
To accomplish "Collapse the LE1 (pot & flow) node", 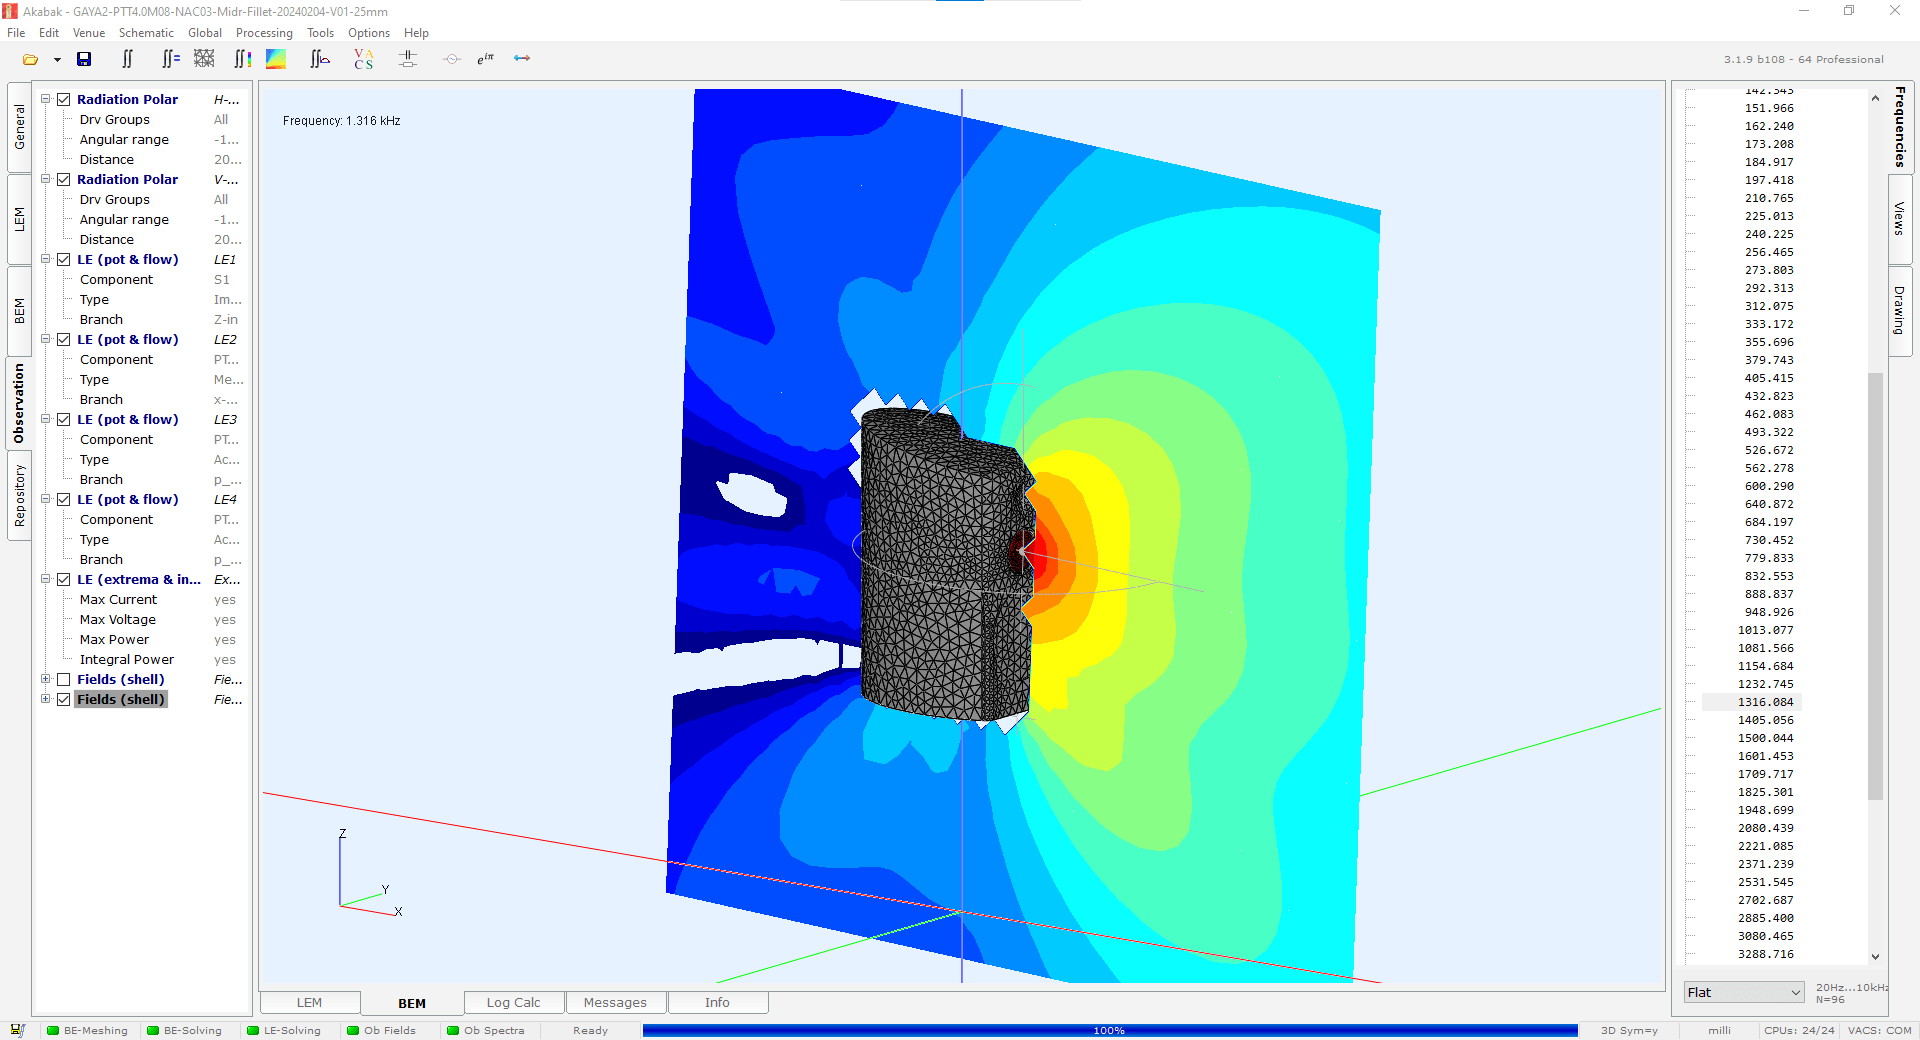I will pyautogui.click(x=45, y=259).
